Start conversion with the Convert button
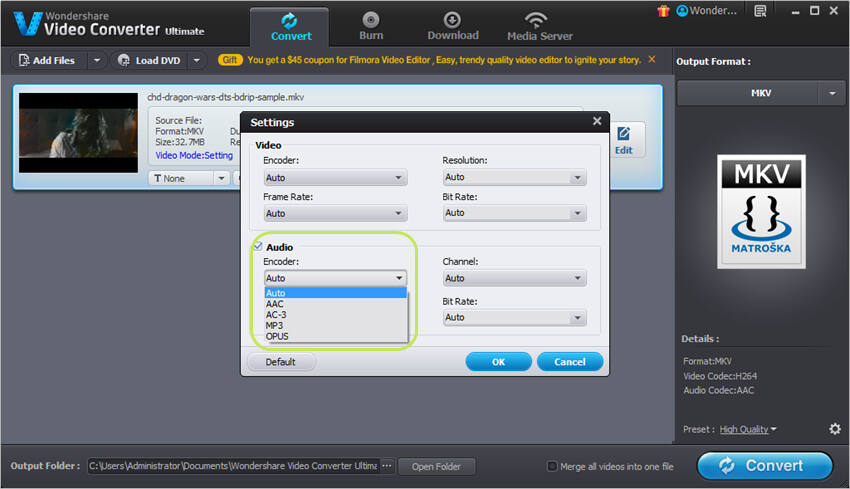Screen dimensions: 850x489 point(764,466)
